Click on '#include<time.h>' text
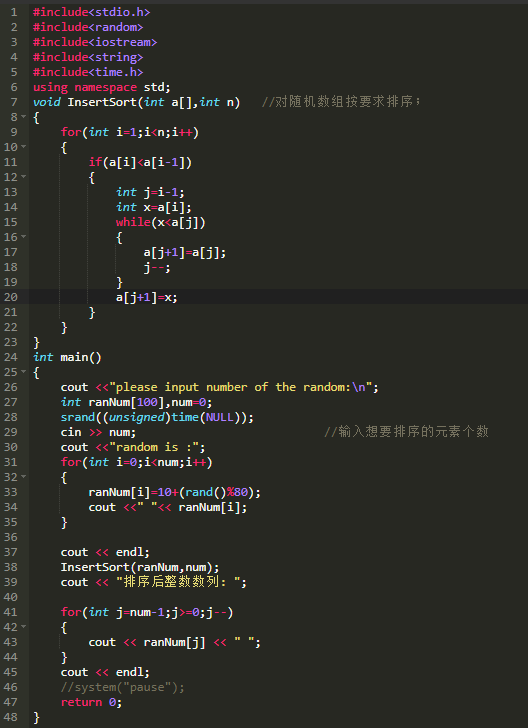This screenshot has width=528, height=728. 88,72
